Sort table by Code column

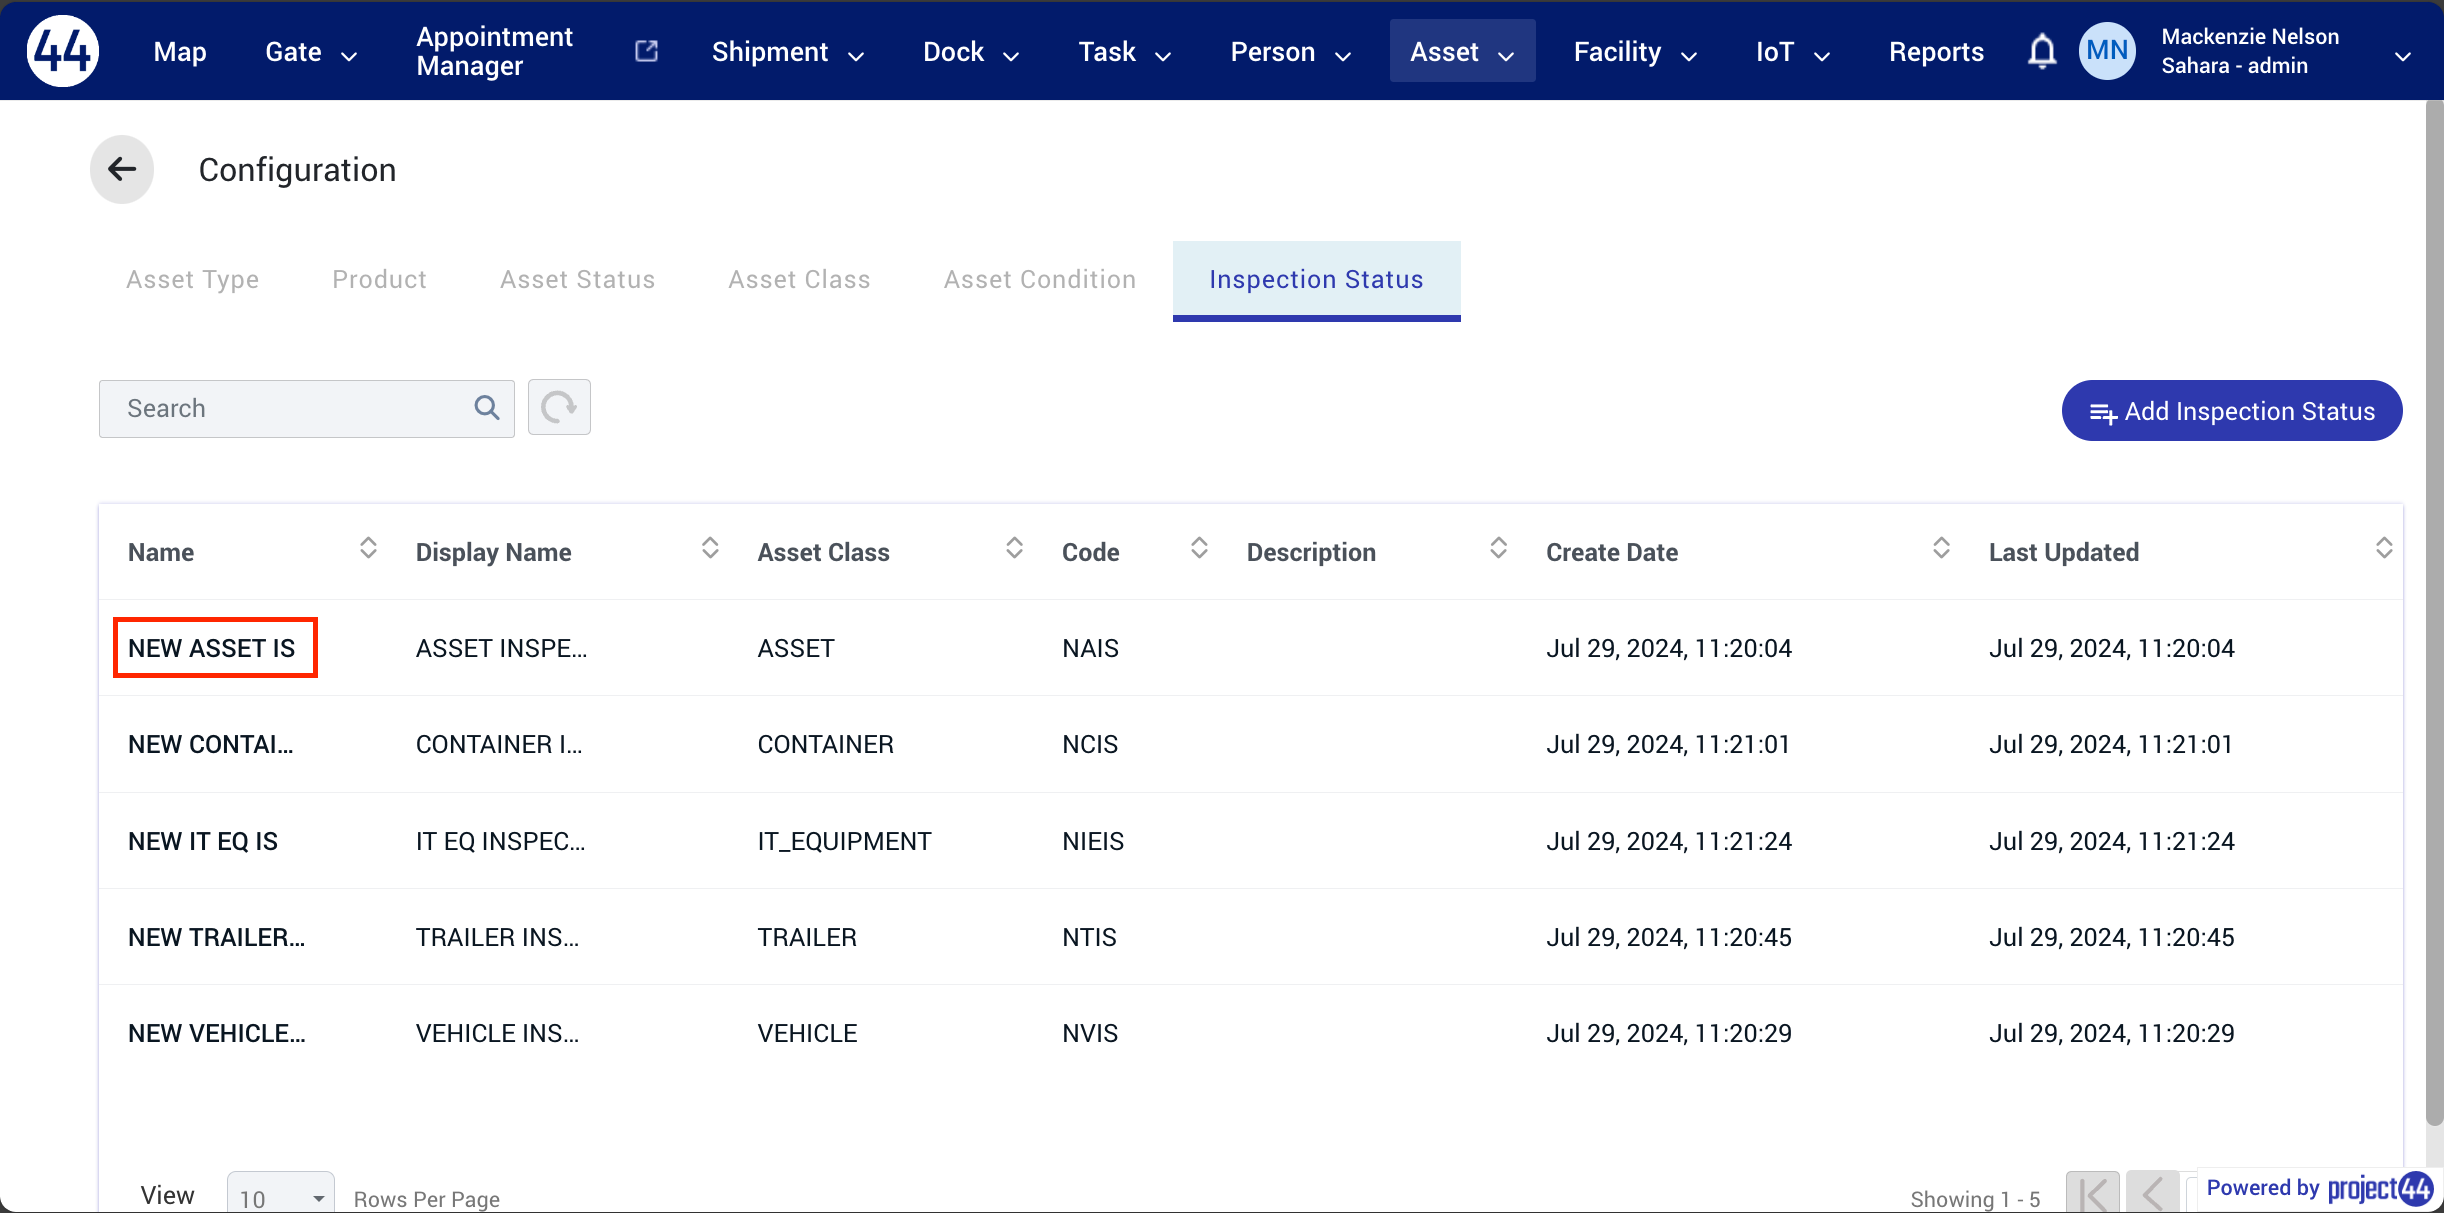pos(1199,548)
